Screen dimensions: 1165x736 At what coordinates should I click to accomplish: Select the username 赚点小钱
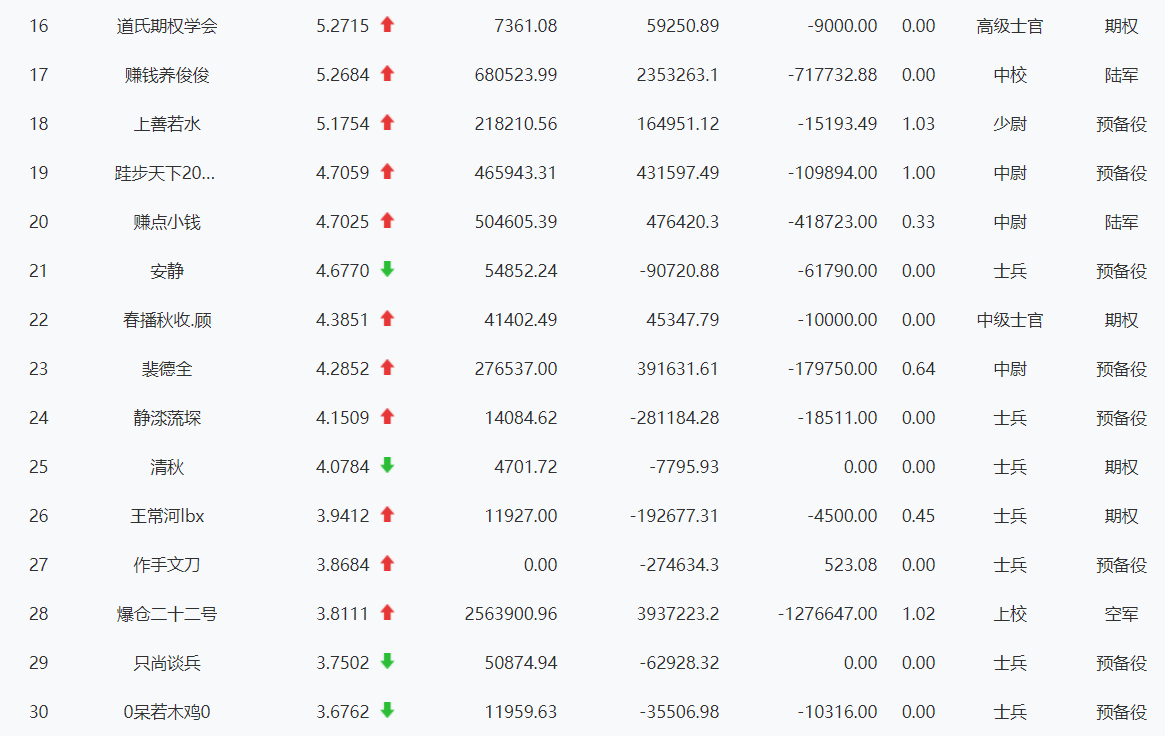coord(167,222)
